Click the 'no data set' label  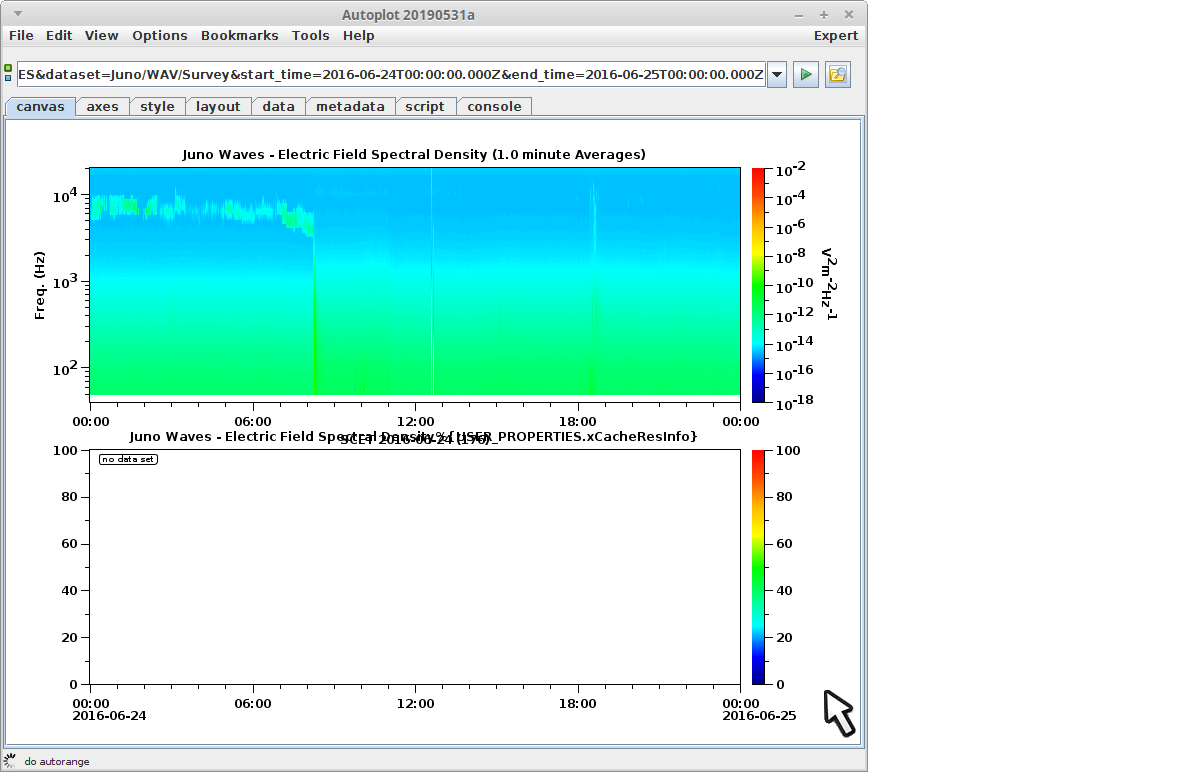click(x=128, y=459)
